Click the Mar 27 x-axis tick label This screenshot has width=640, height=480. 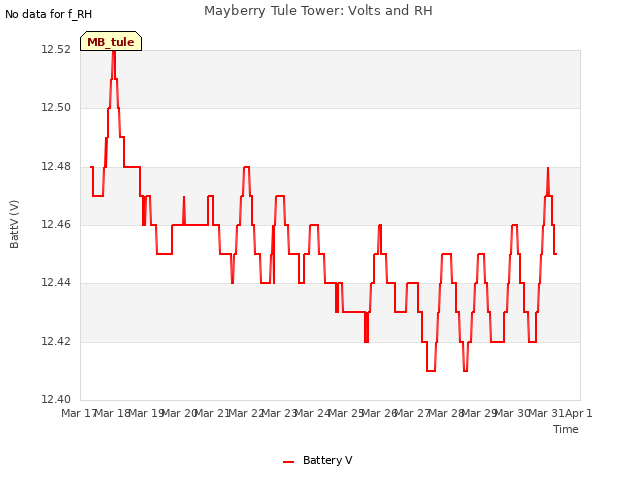[x=413, y=413]
